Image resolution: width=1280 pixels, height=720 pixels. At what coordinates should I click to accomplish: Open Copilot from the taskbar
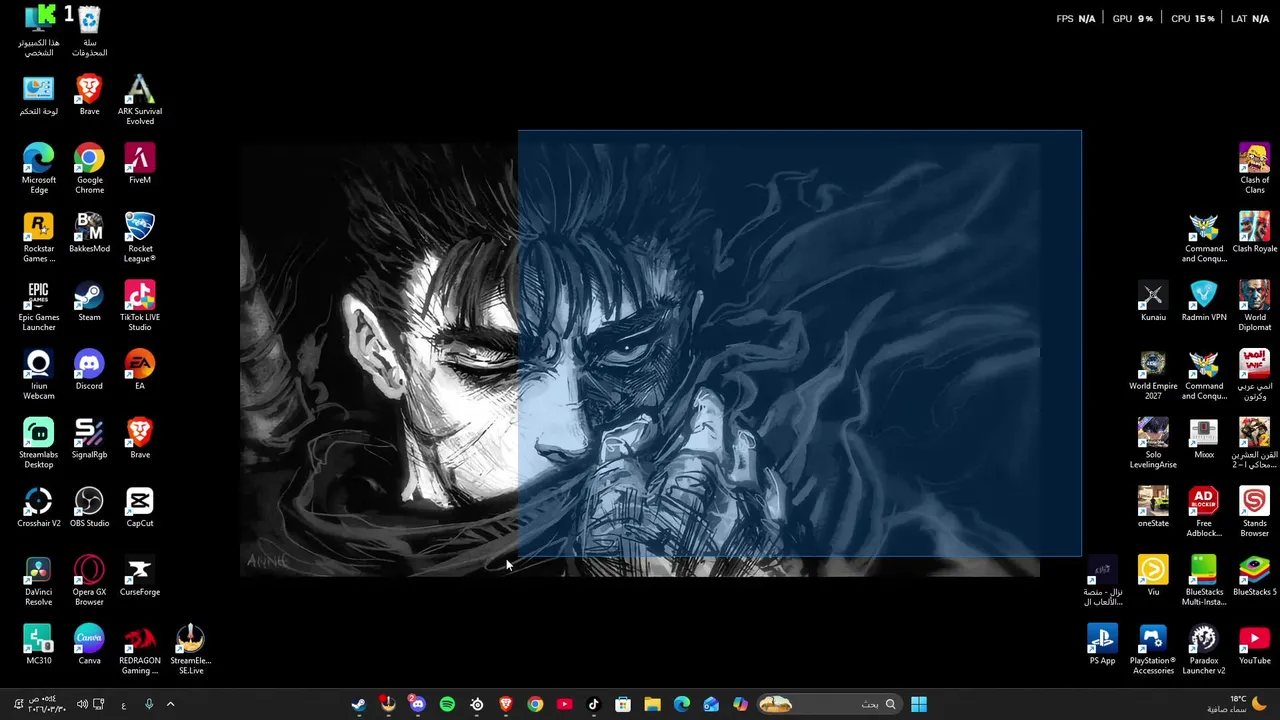(x=740, y=704)
